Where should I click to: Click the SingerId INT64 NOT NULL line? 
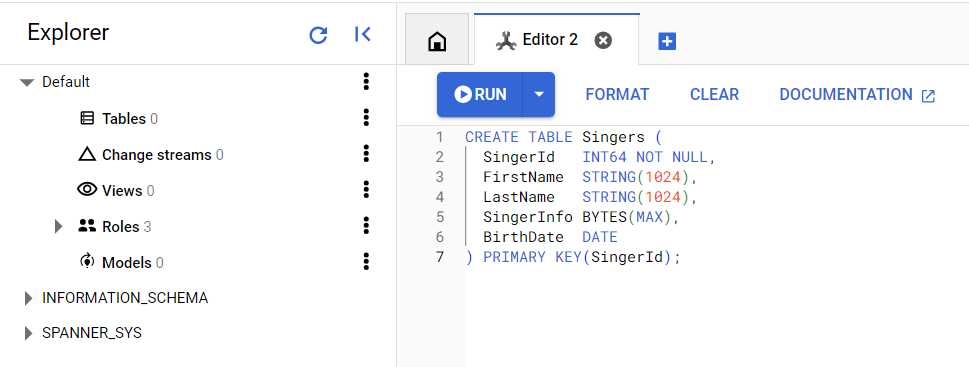[x=599, y=157]
